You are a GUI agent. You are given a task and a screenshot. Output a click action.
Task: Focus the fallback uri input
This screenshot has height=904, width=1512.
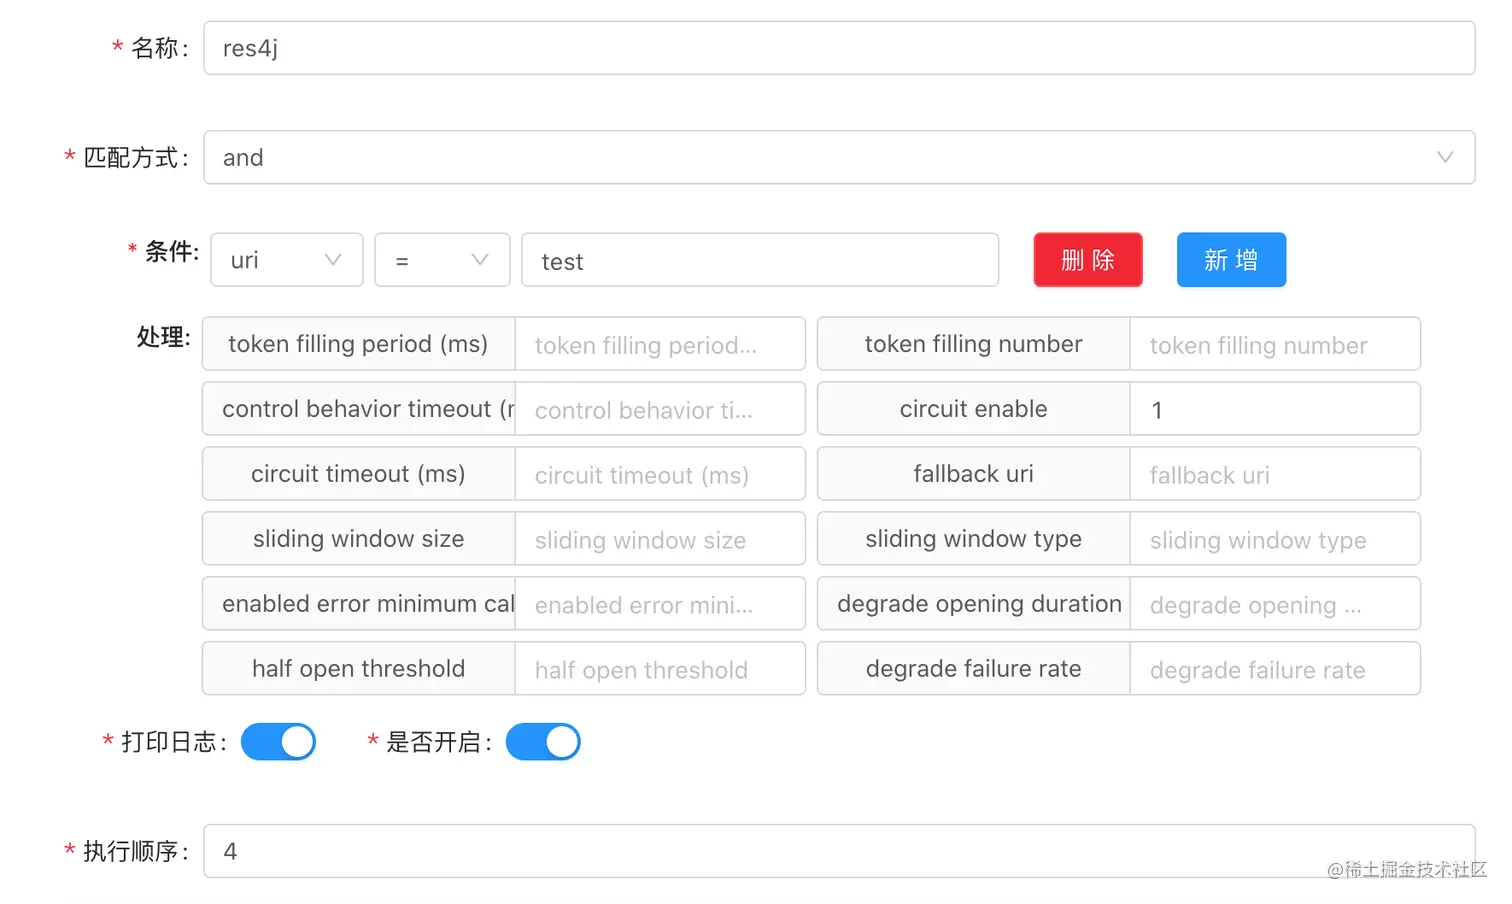point(1275,474)
